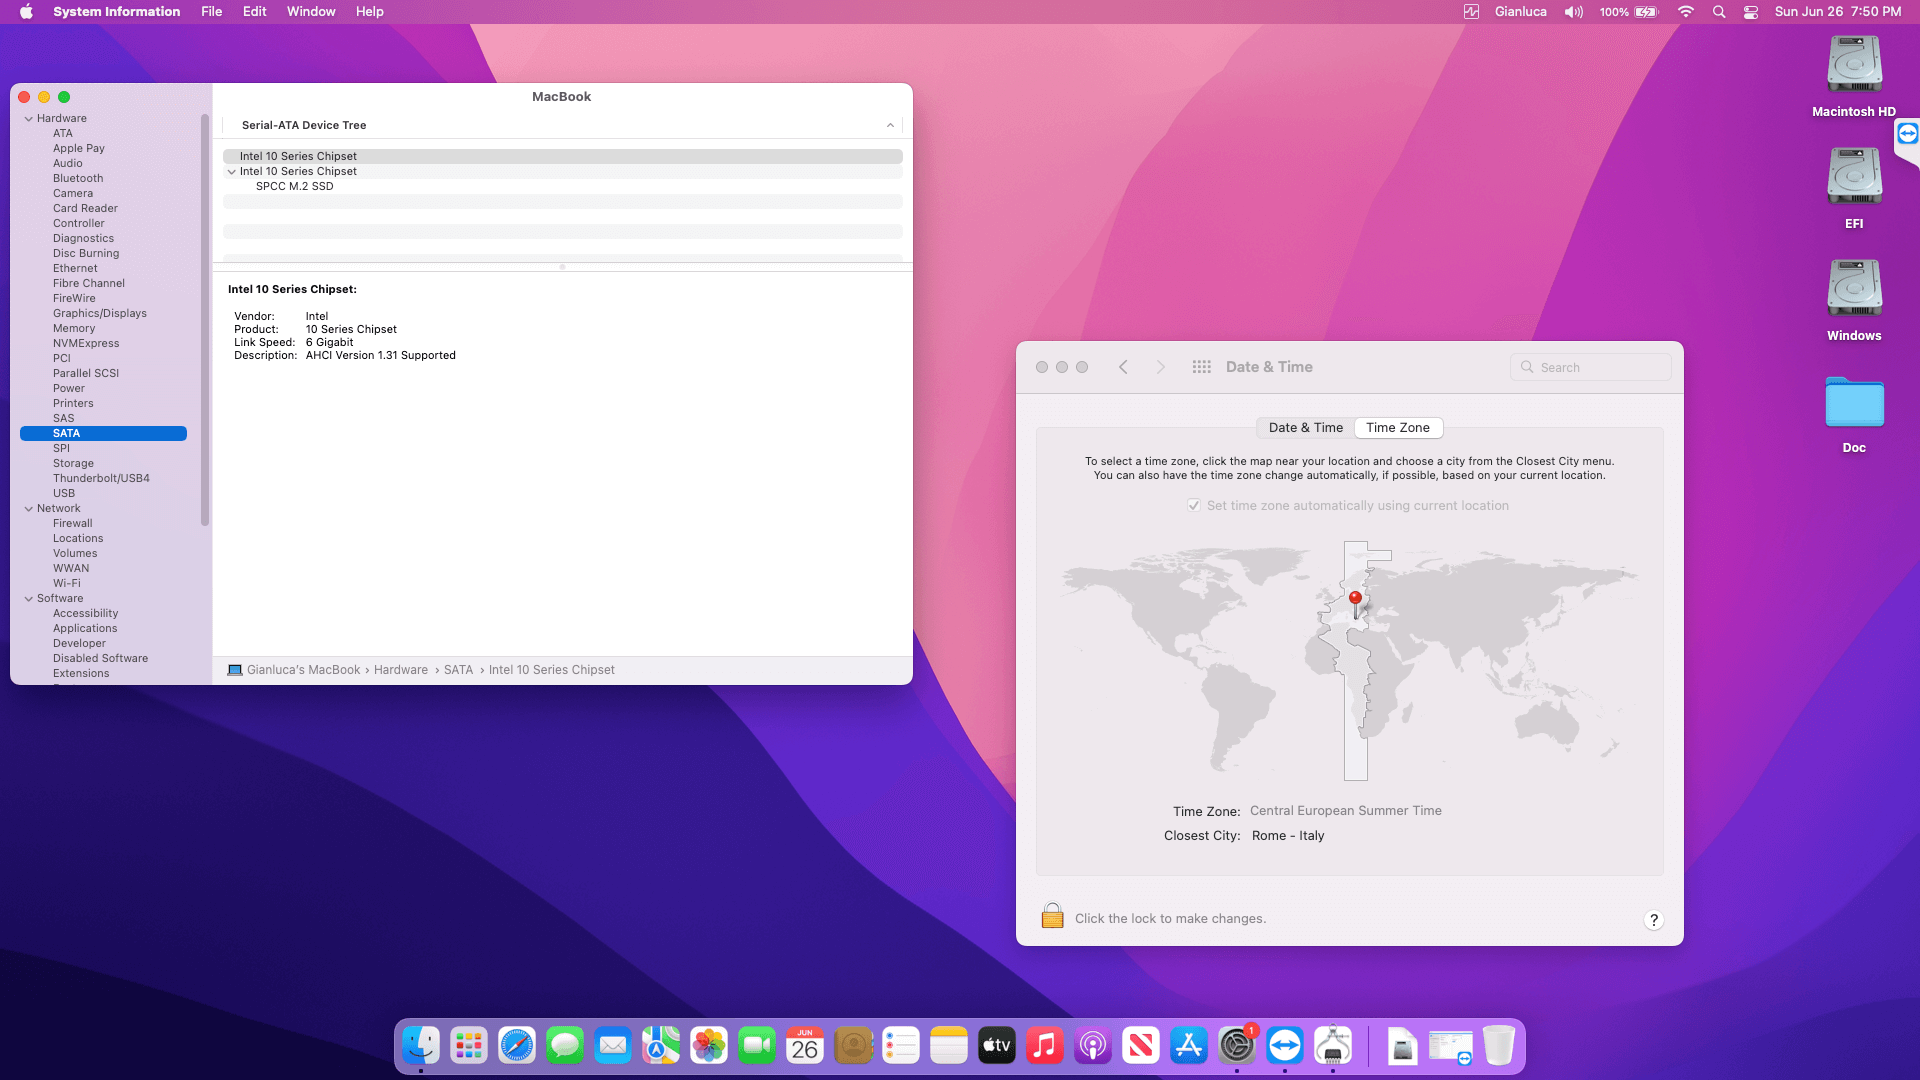Open the Trash in the dock
This screenshot has width=1920, height=1080.
[1499, 1046]
